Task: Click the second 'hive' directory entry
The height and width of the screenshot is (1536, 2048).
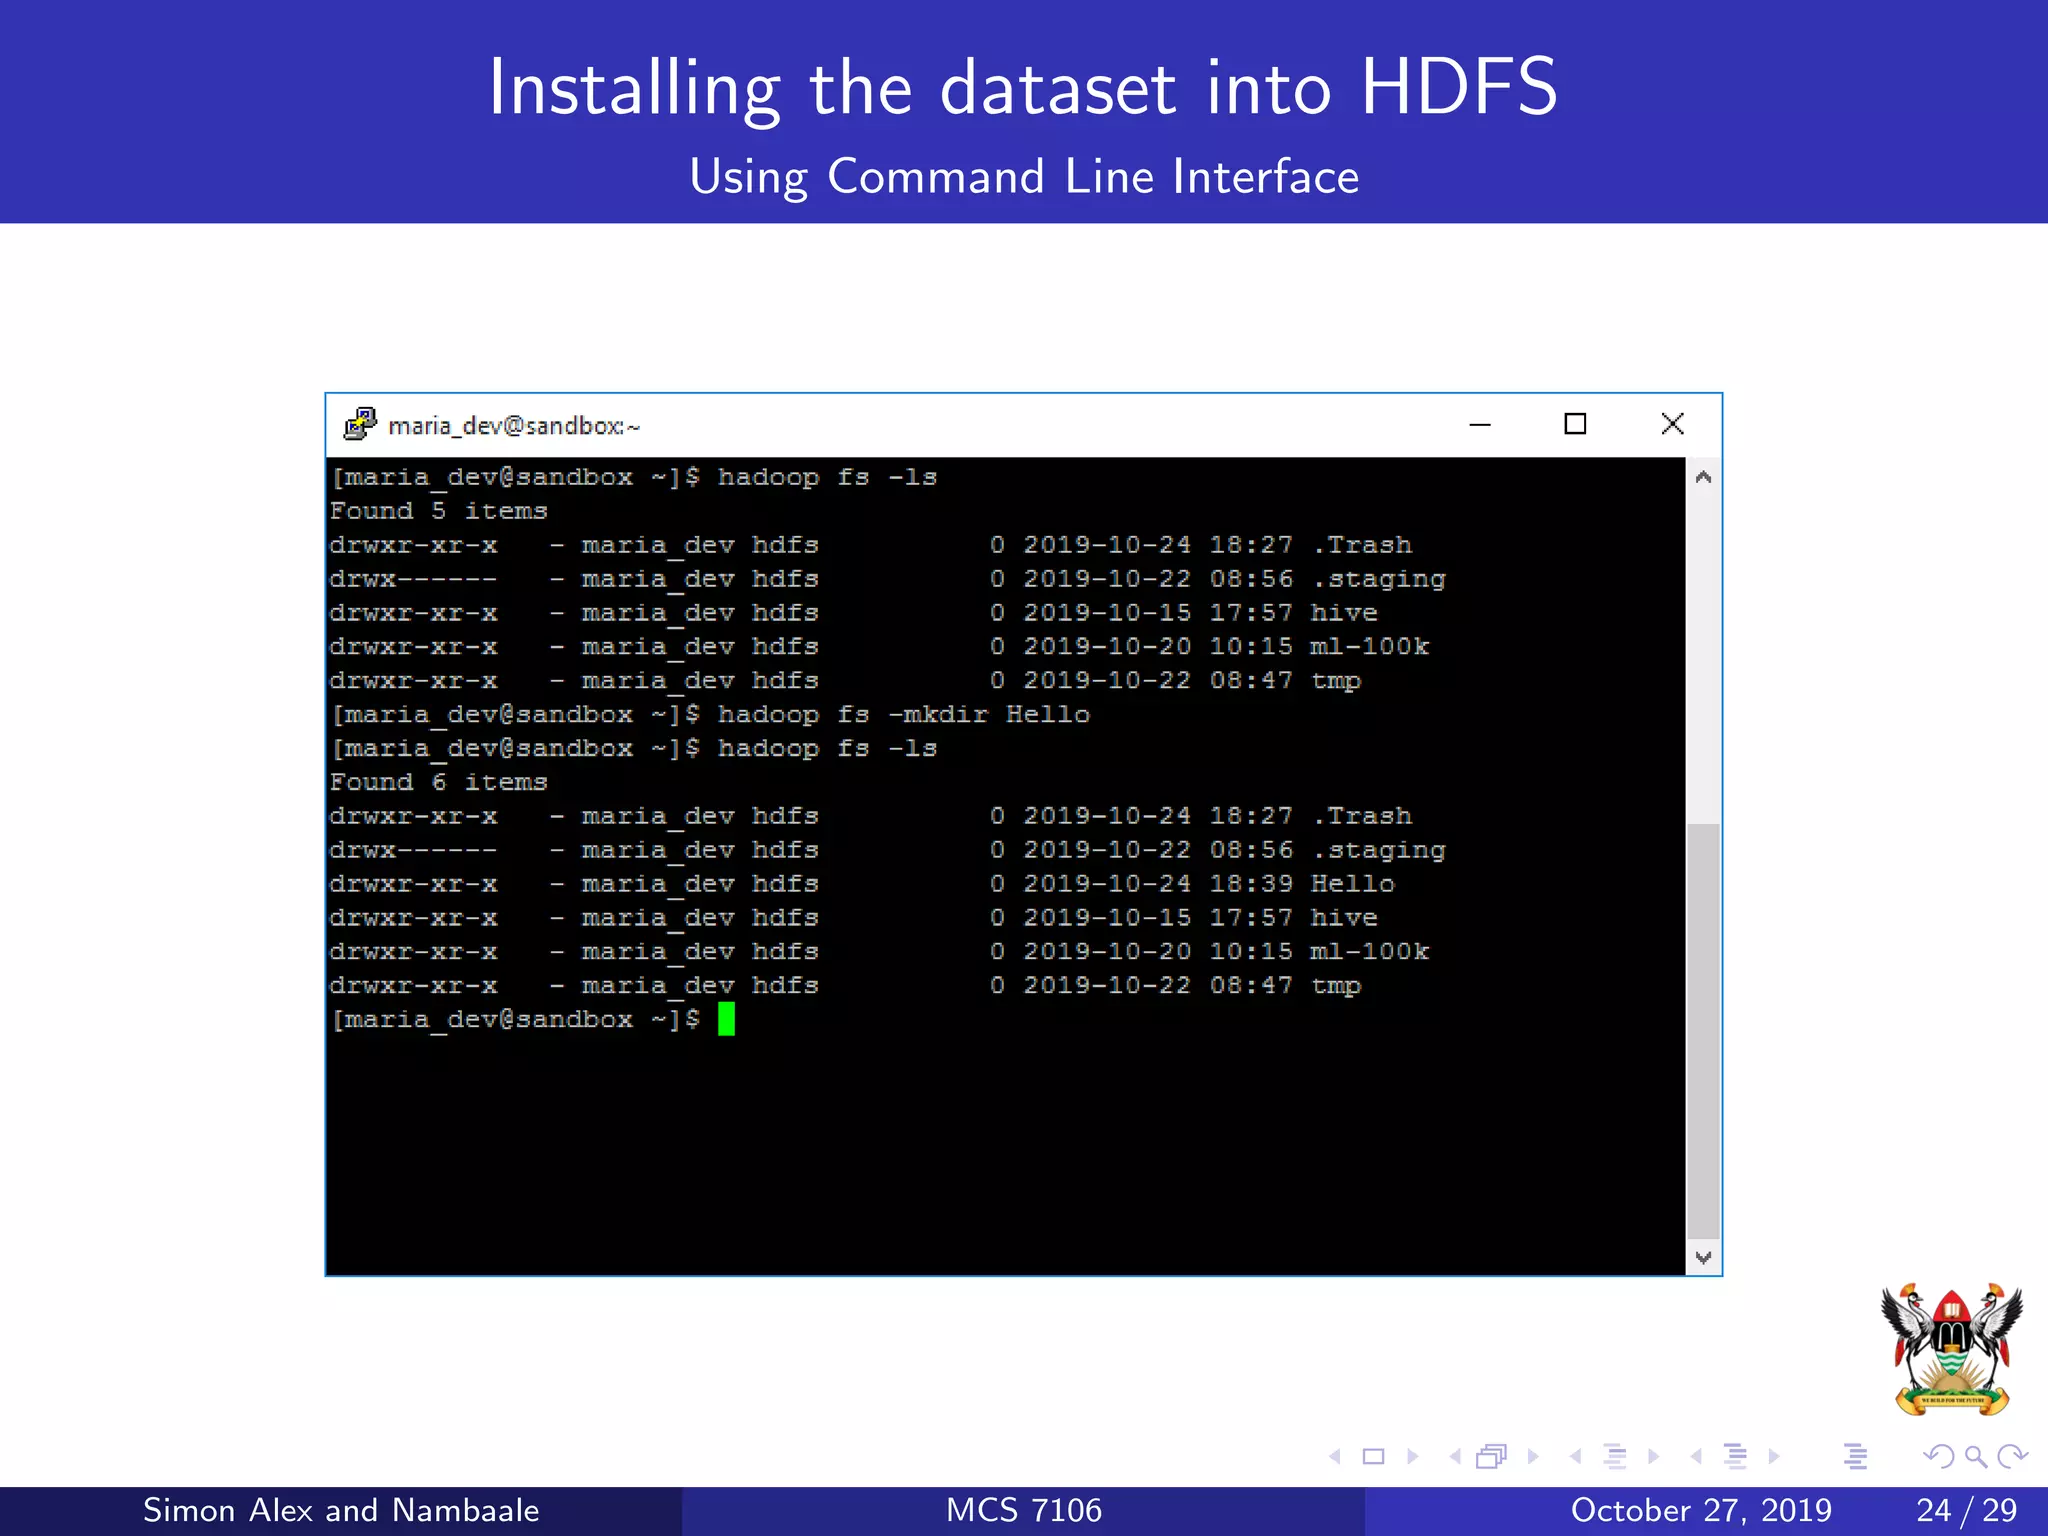Action: click(x=1344, y=918)
